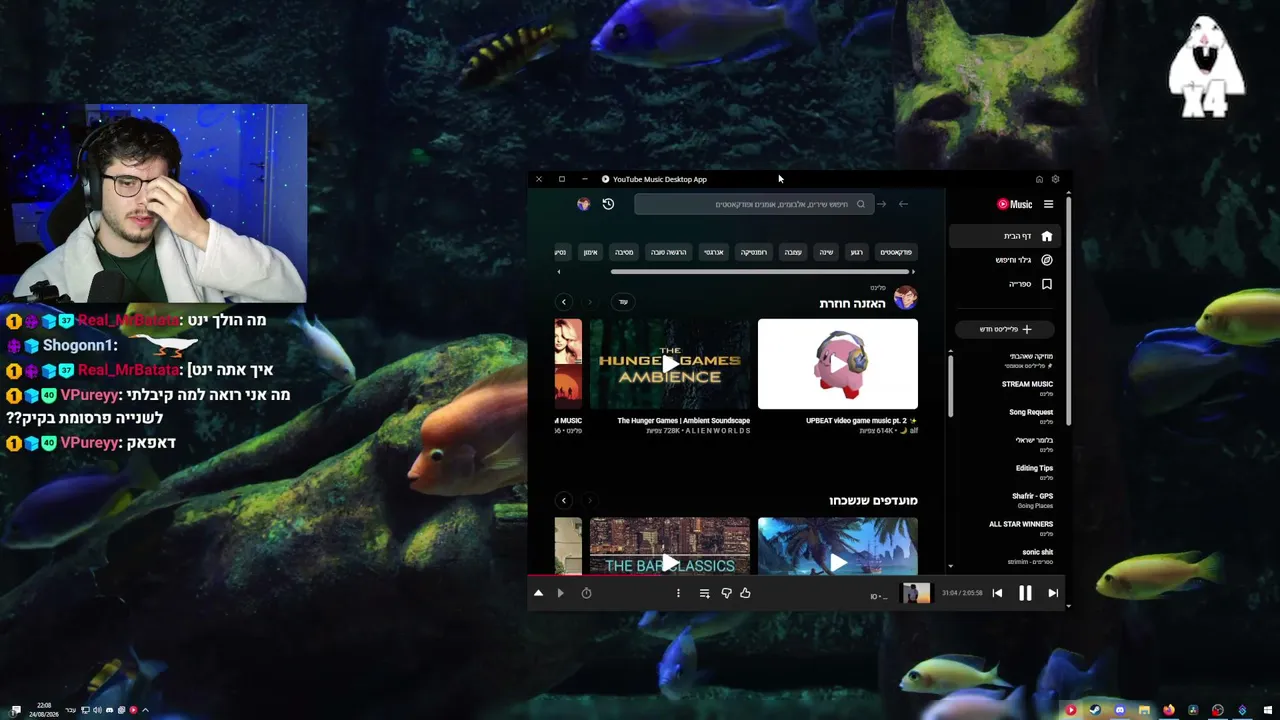
Task: Go forward with the right arrow near search
Action: (x=881, y=204)
